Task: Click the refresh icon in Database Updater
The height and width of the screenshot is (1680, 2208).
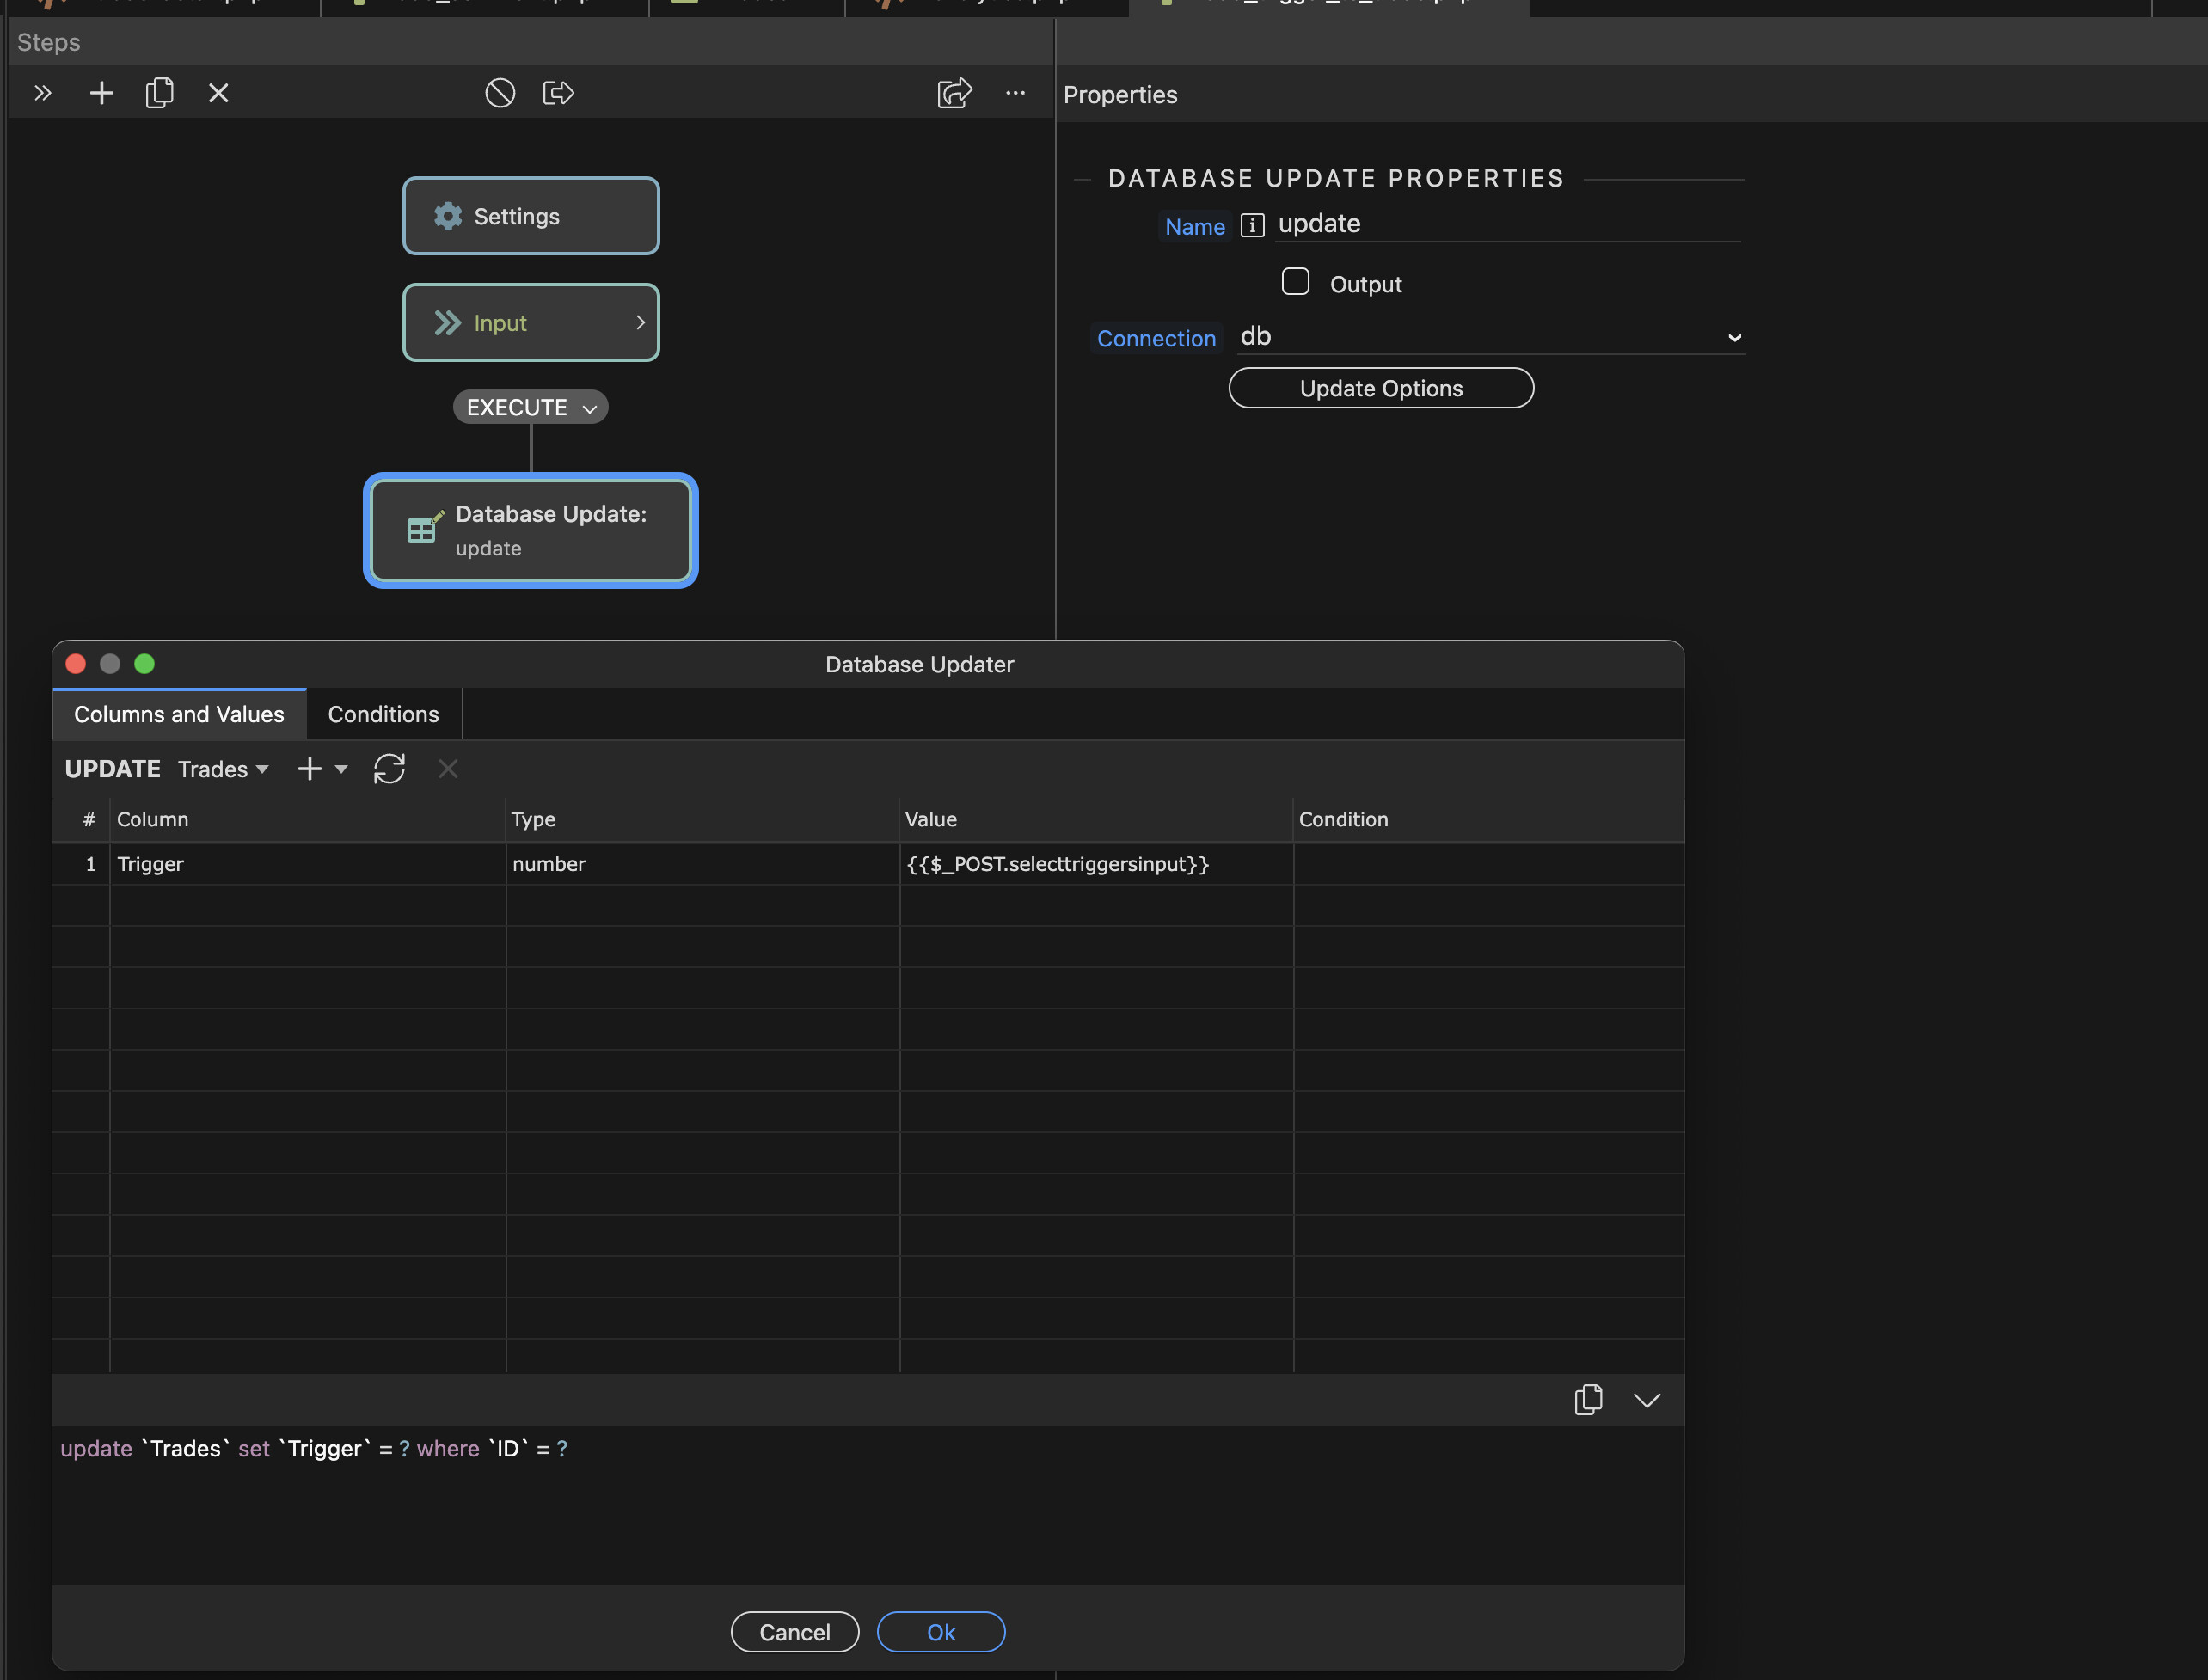Action: click(x=389, y=769)
